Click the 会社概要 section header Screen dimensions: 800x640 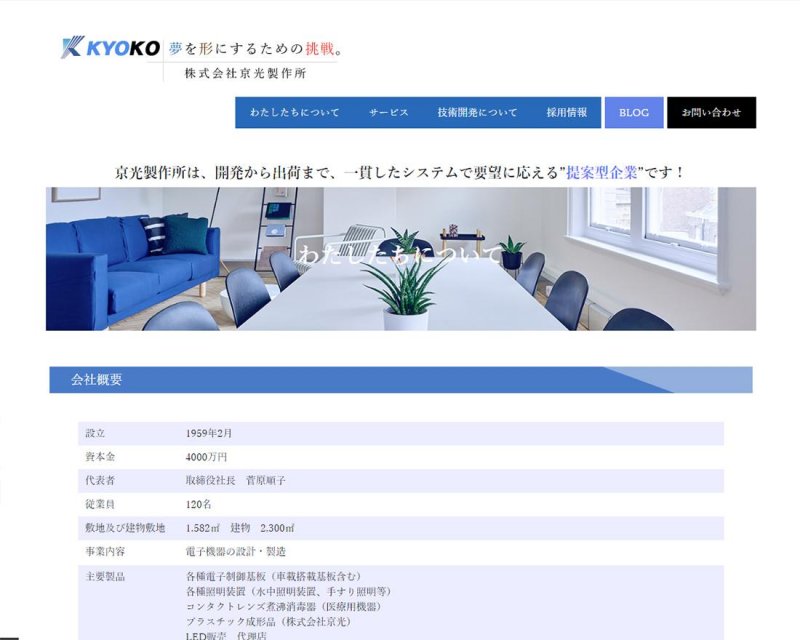pyautogui.click(x=97, y=380)
